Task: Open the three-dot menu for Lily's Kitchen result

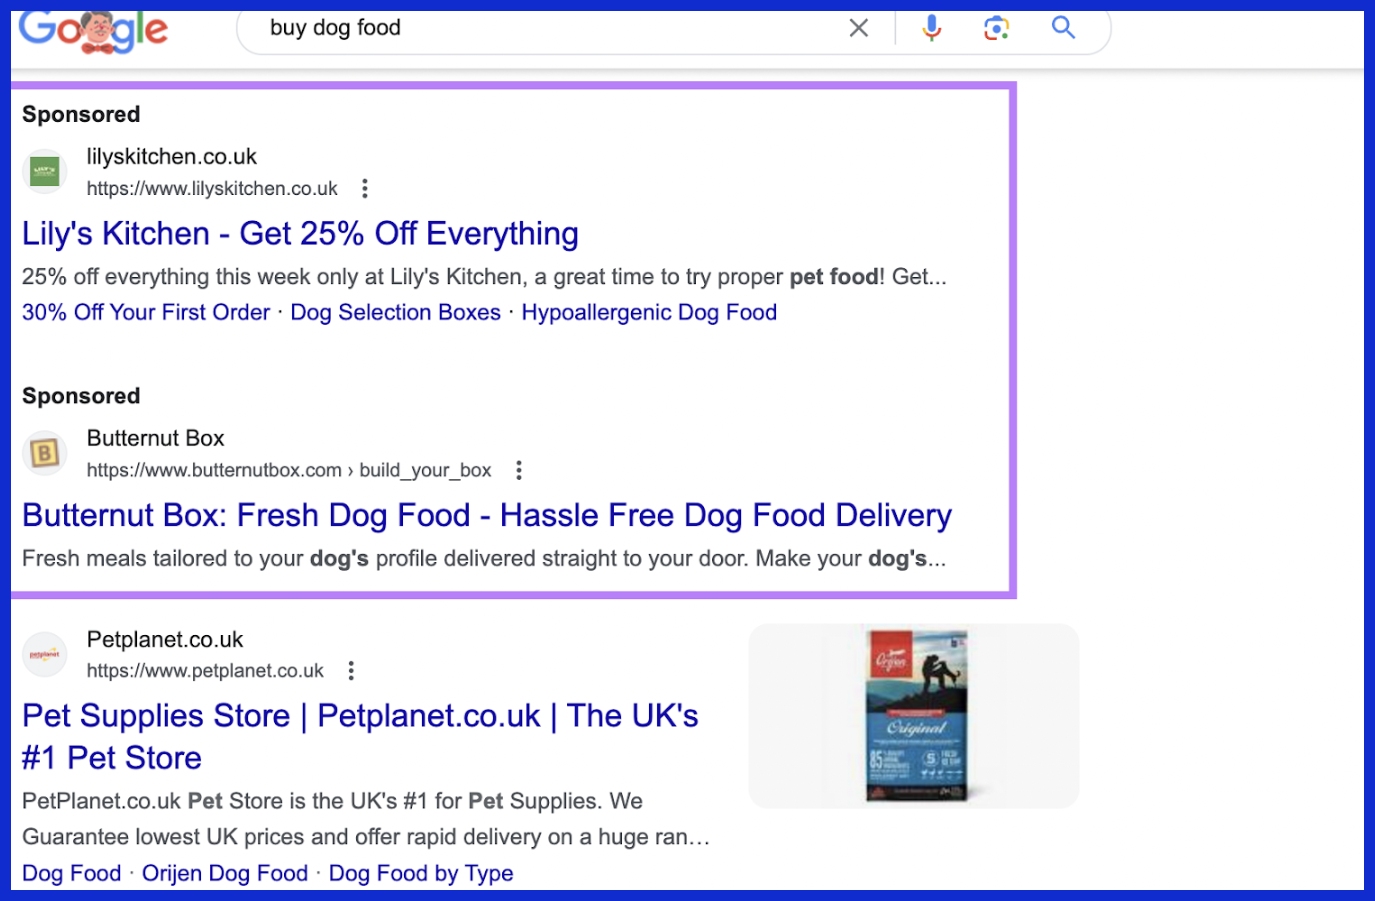Action: click(x=364, y=188)
